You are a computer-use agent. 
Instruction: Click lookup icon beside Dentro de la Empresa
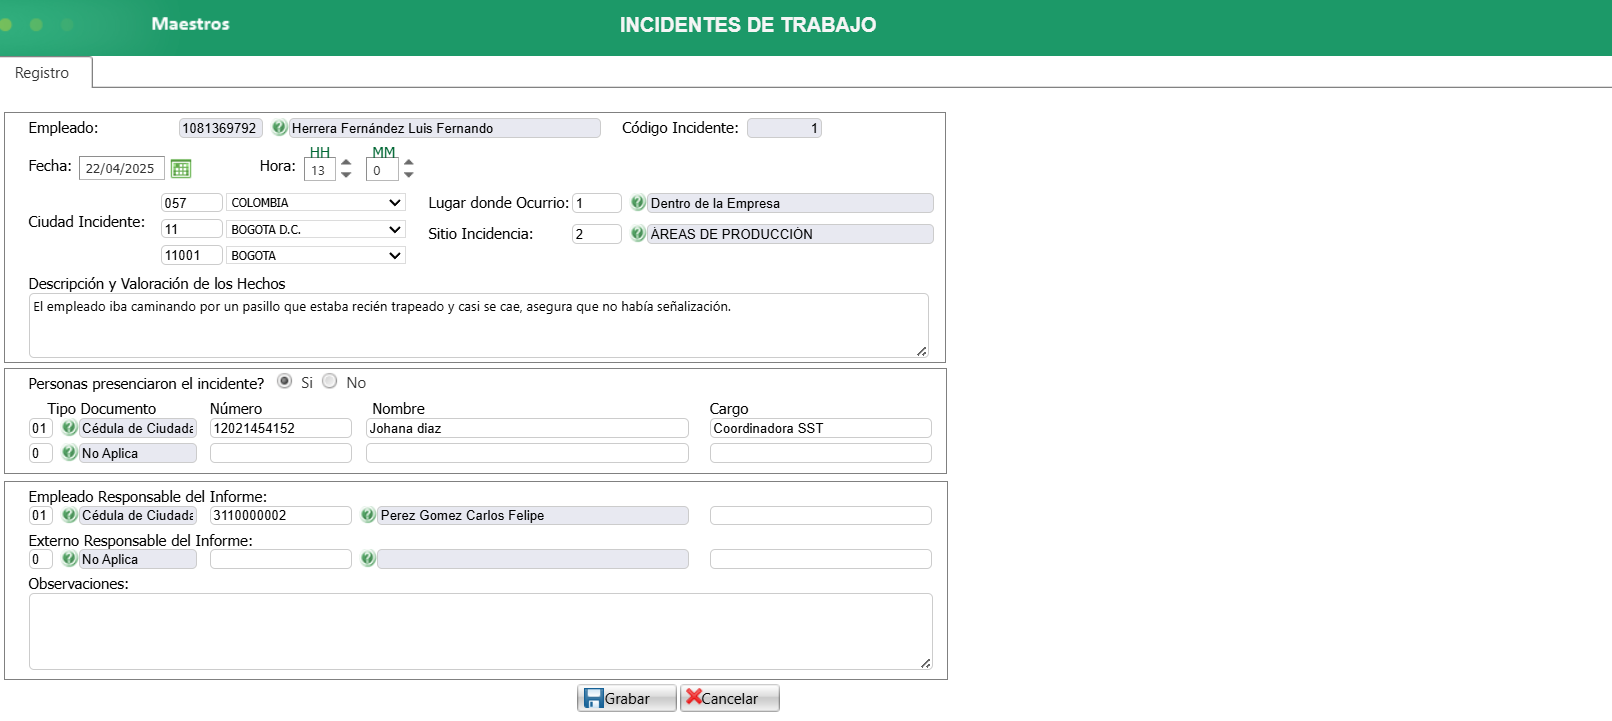[x=638, y=203]
